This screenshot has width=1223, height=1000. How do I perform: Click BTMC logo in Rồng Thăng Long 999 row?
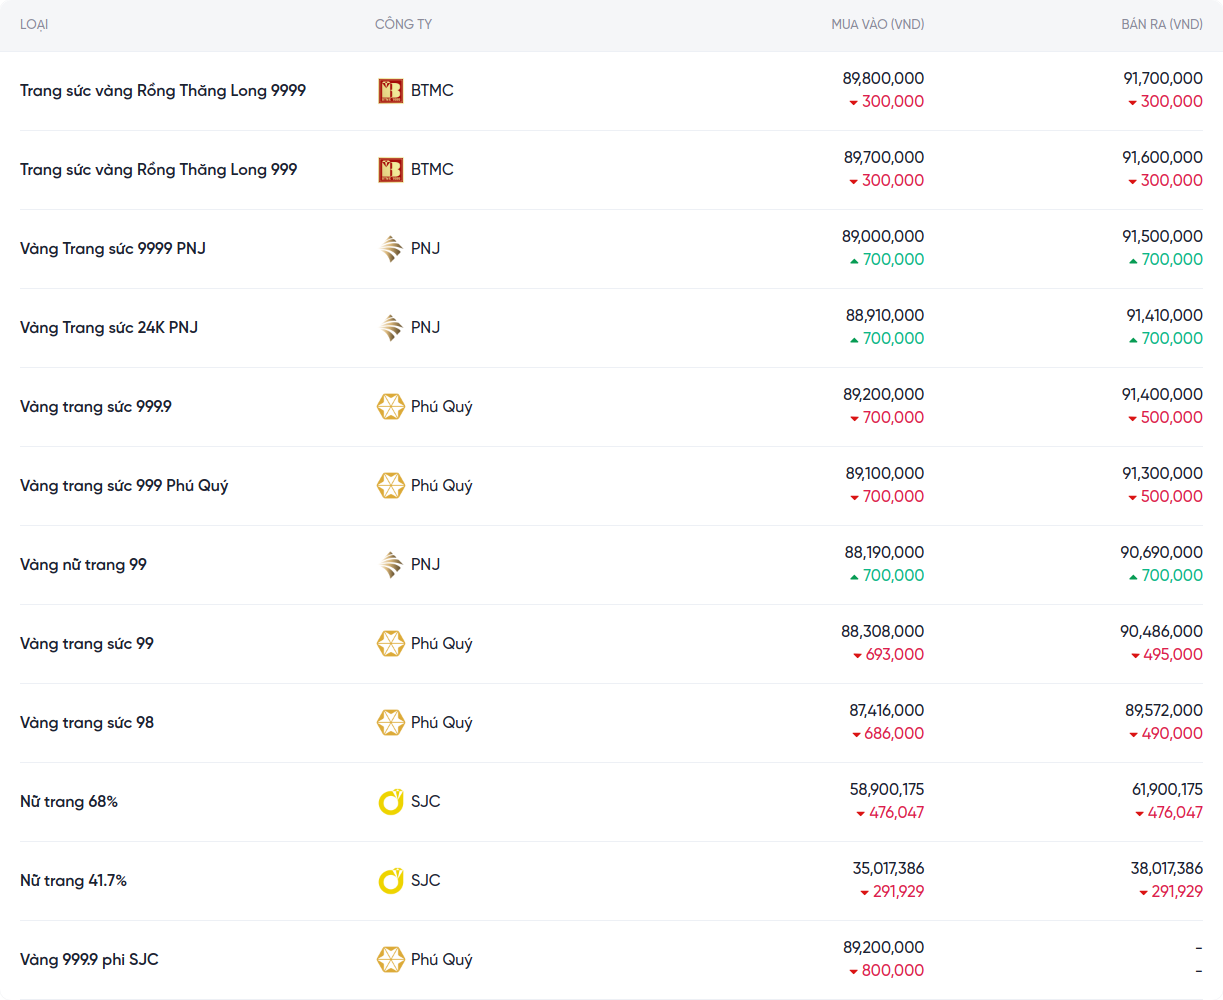click(390, 170)
